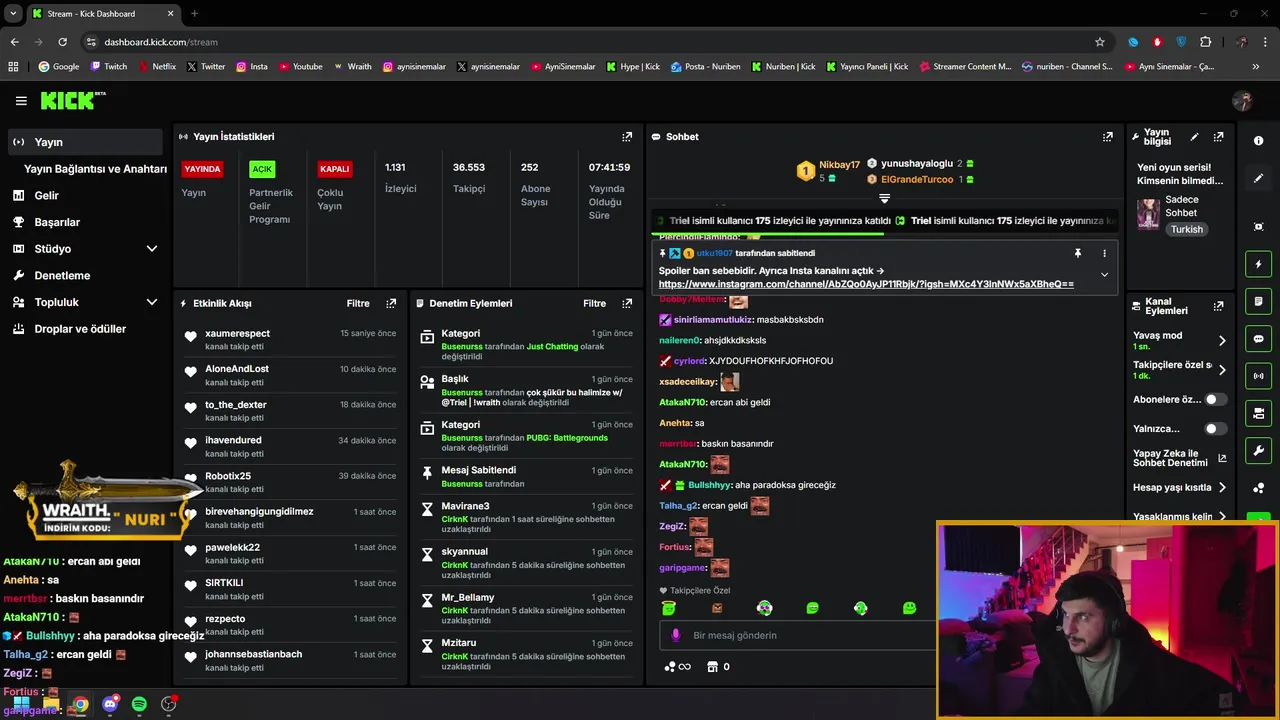Viewport: 1280px width, 720px height.
Task: Reload the dashboard page
Action: (62, 42)
